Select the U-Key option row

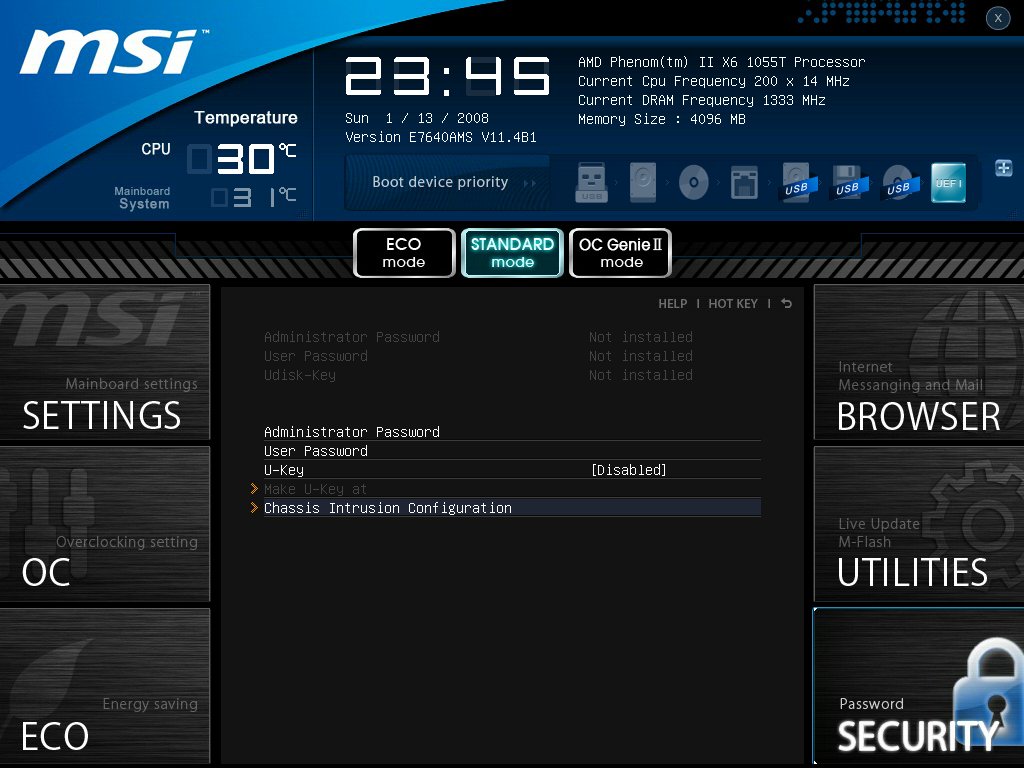click(512, 470)
